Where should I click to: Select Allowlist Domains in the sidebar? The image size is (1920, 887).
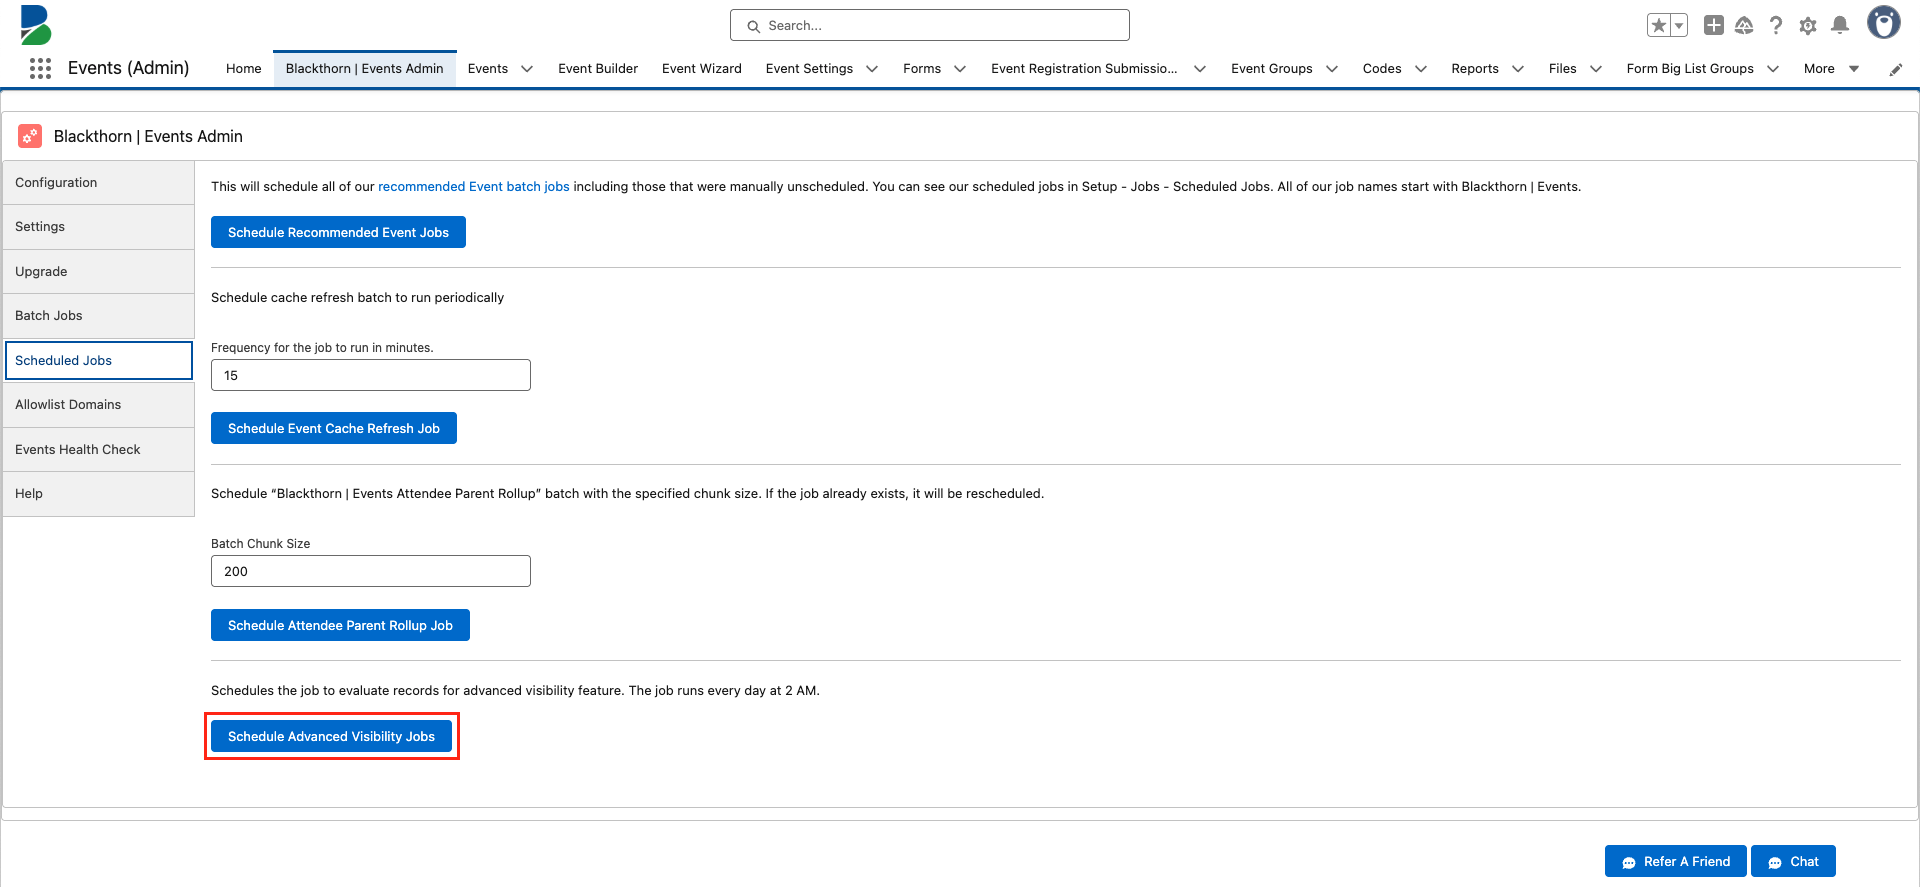(99, 405)
